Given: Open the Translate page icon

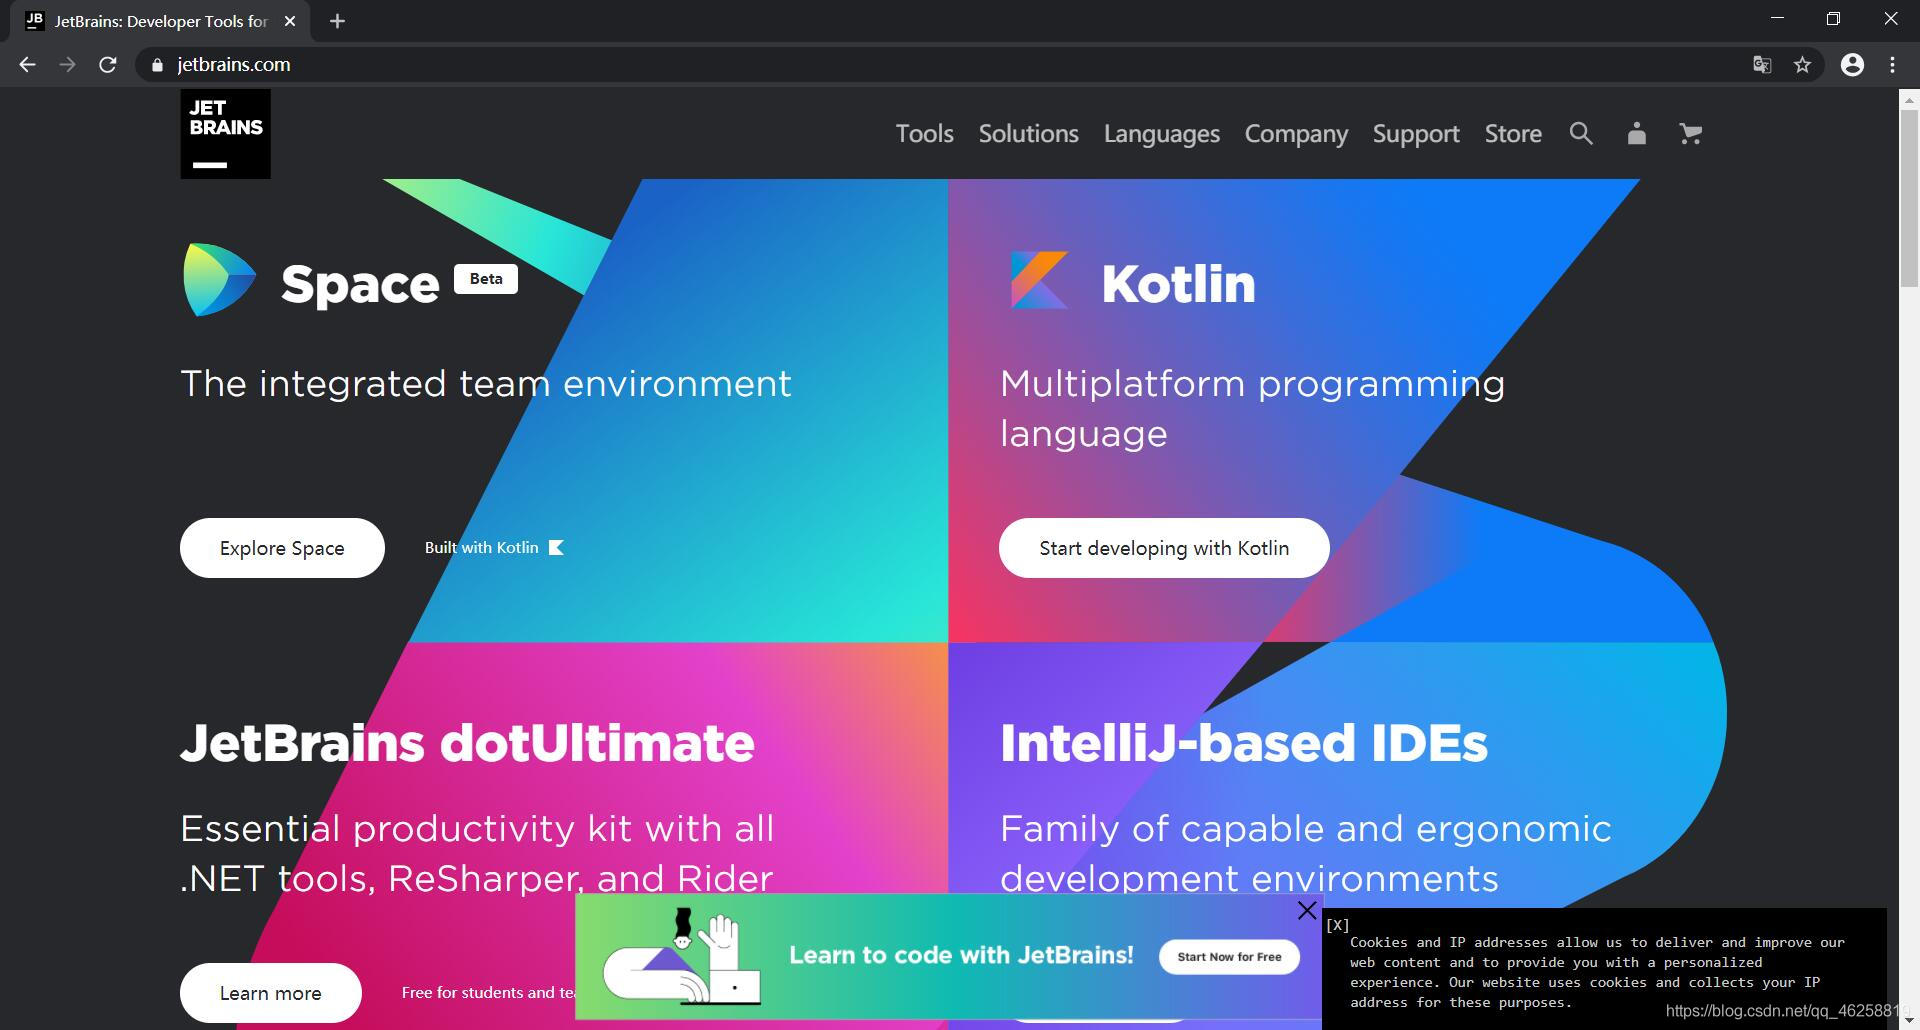Looking at the screenshot, I should coord(1762,65).
